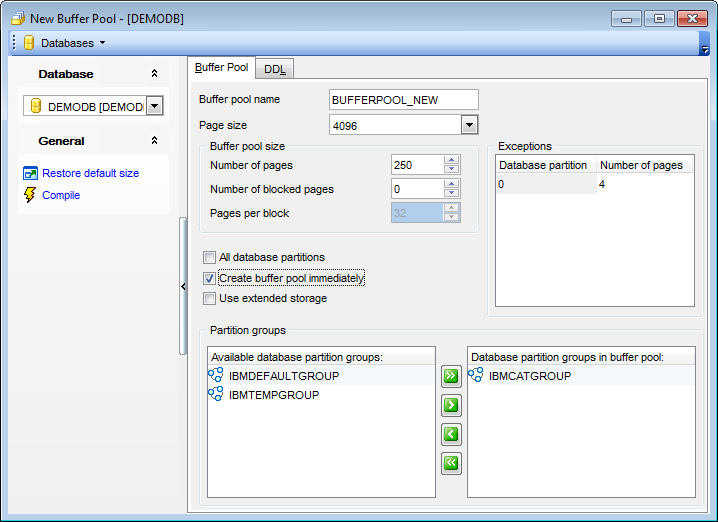Switch to the Buffer Pool tab
718x522 pixels.
[x=222, y=67]
